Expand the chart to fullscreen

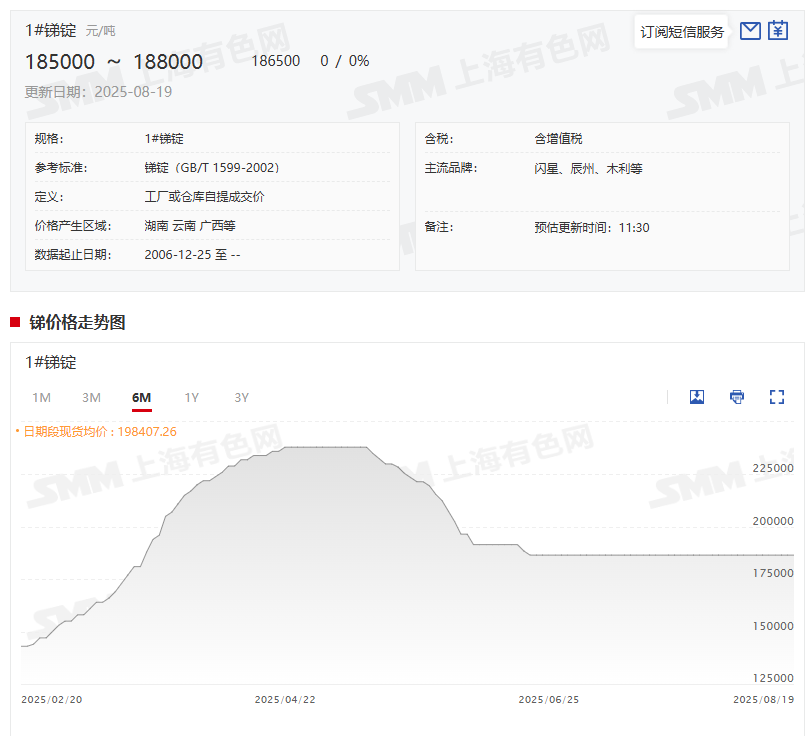(777, 397)
